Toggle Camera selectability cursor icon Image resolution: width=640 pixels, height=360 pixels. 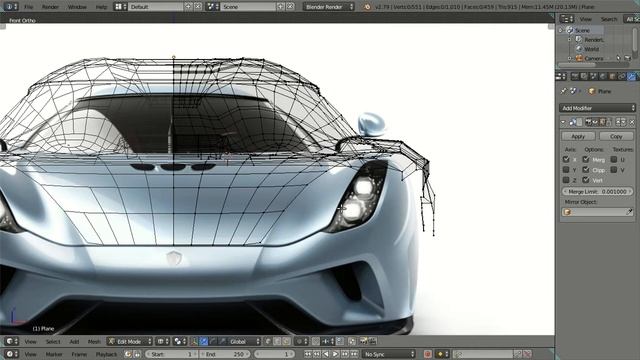pyautogui.click(x=618, y=58)
